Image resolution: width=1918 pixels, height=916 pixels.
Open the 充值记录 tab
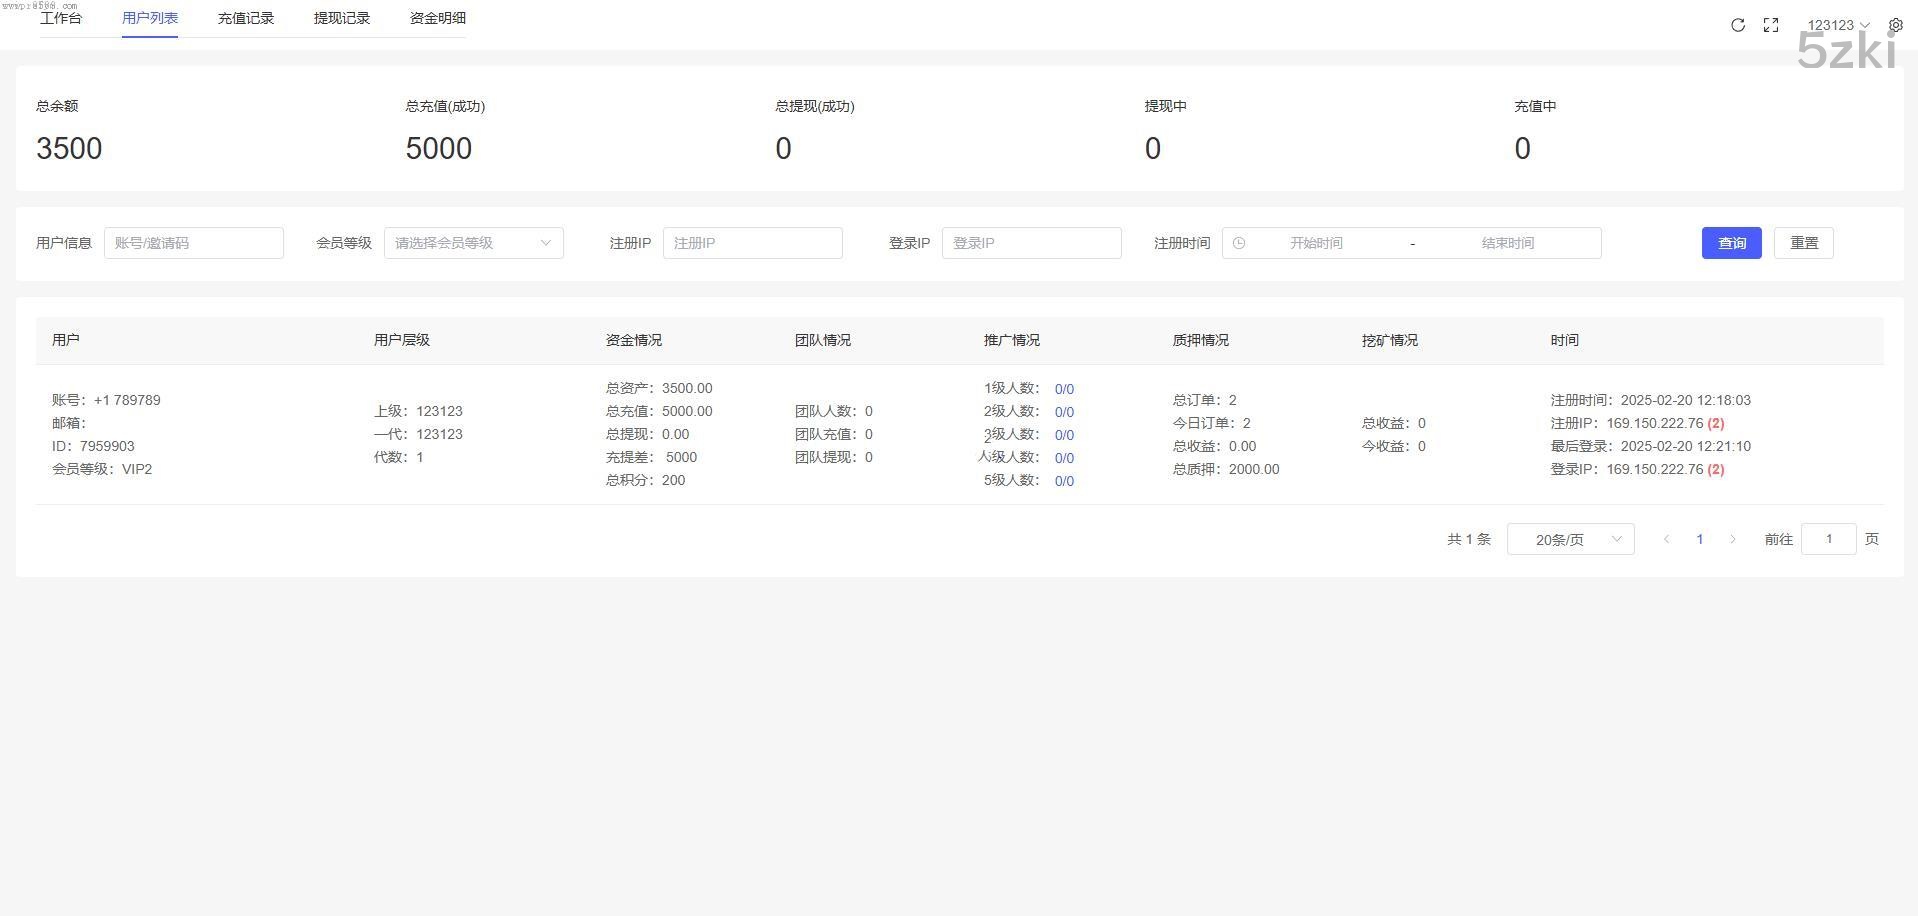[246, 18]
